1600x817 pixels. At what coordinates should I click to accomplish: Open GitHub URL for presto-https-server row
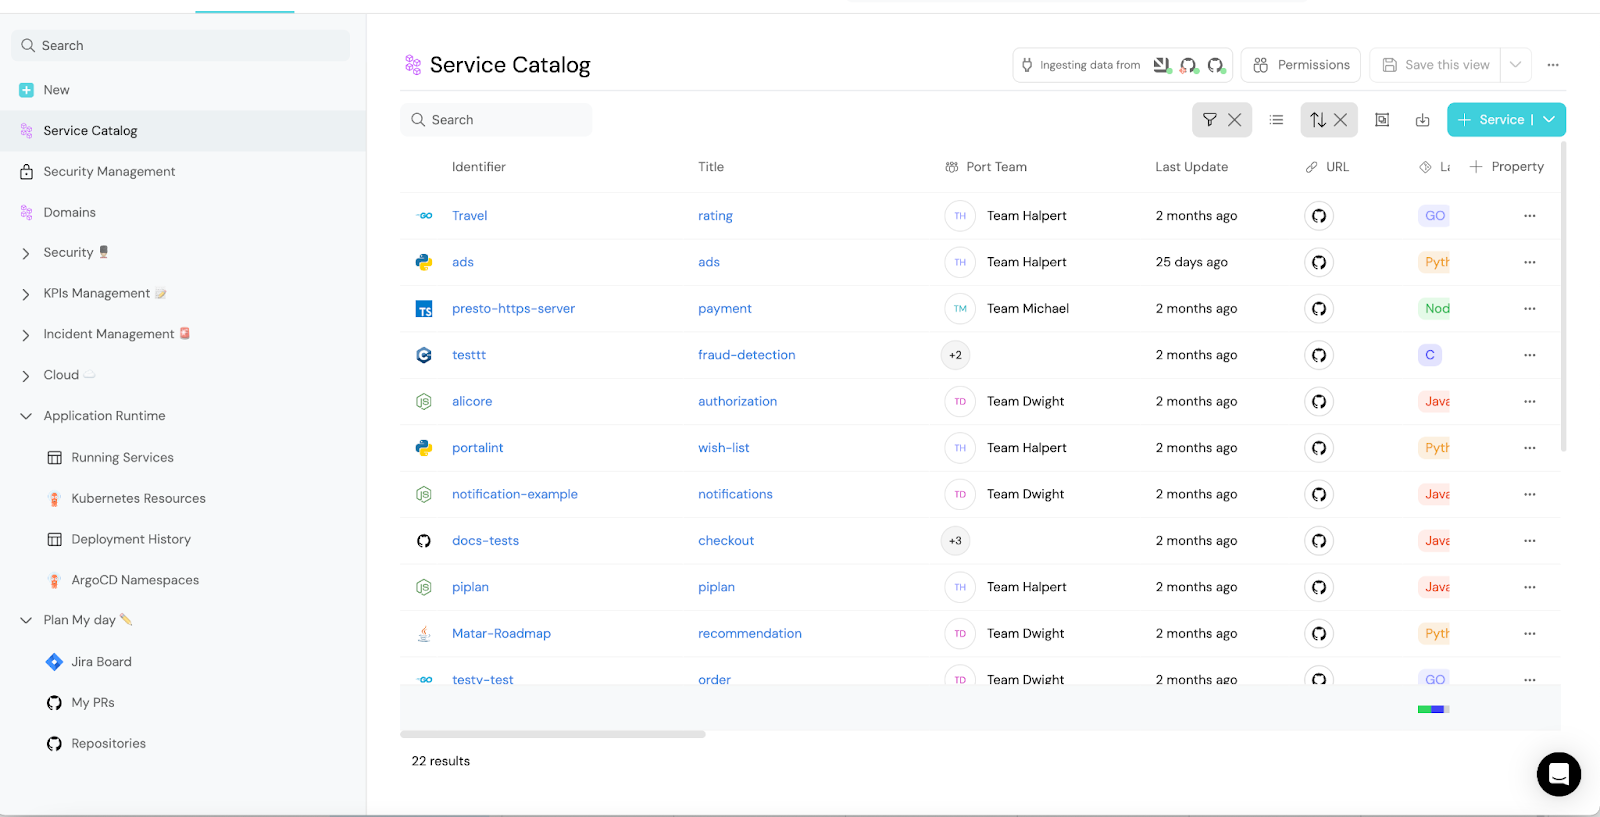click(x=1319, y=309)
